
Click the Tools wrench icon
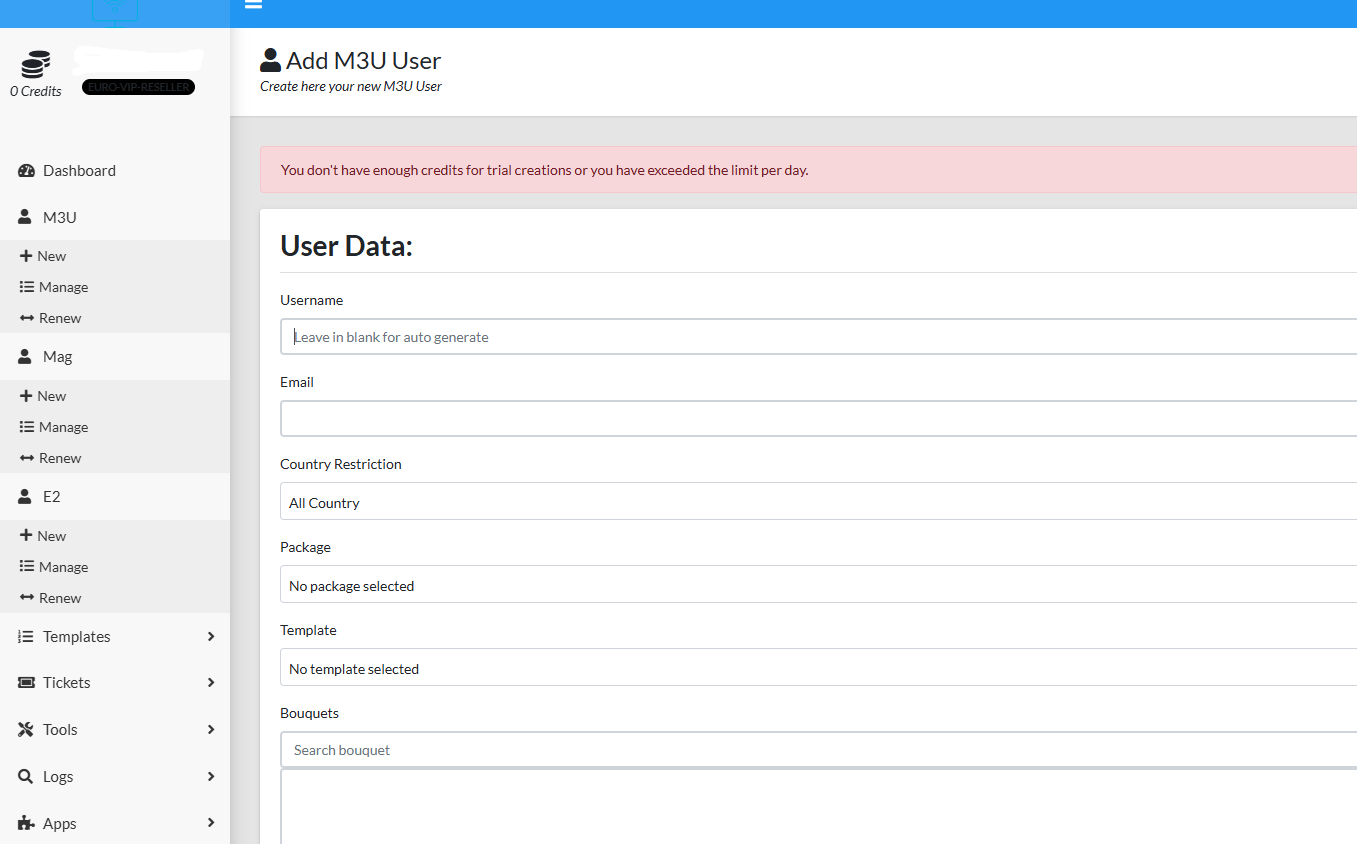(27, 730)
